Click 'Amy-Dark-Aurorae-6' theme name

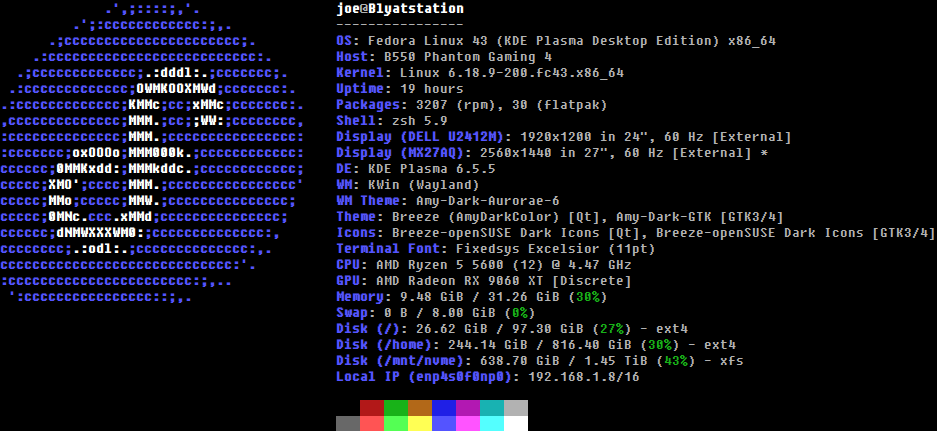click(488, 201)
